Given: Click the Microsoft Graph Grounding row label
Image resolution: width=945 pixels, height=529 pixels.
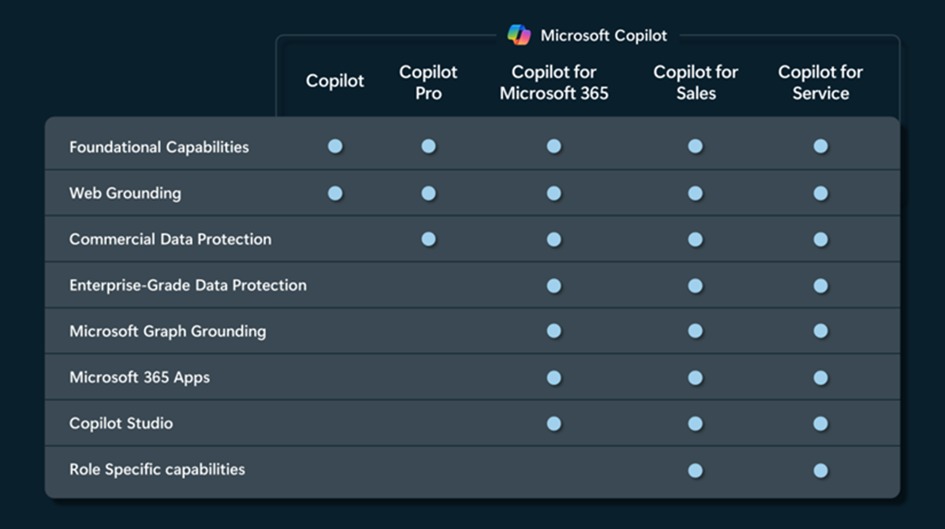Looking at the screenshot, I should pyautogui.click(x=167, y=331).
